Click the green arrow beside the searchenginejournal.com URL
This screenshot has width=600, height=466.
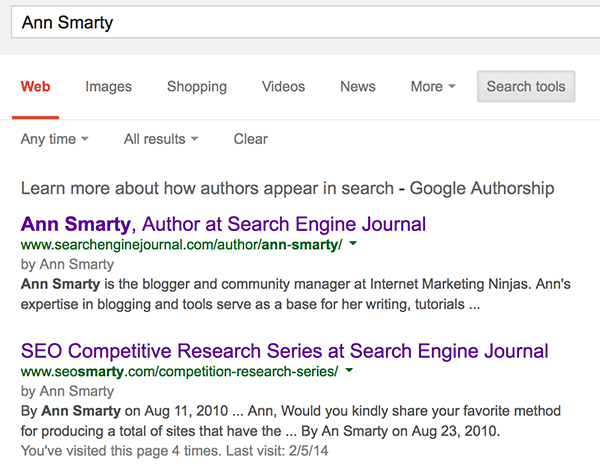click(353, 245)
